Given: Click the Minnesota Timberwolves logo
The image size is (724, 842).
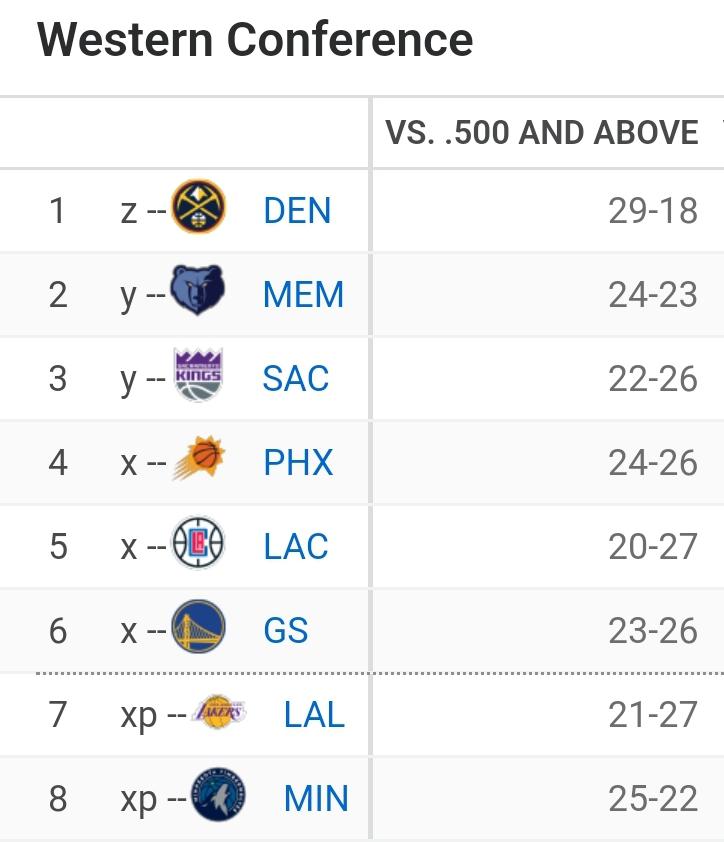Looking at the screenshot, I should [218, 797].
